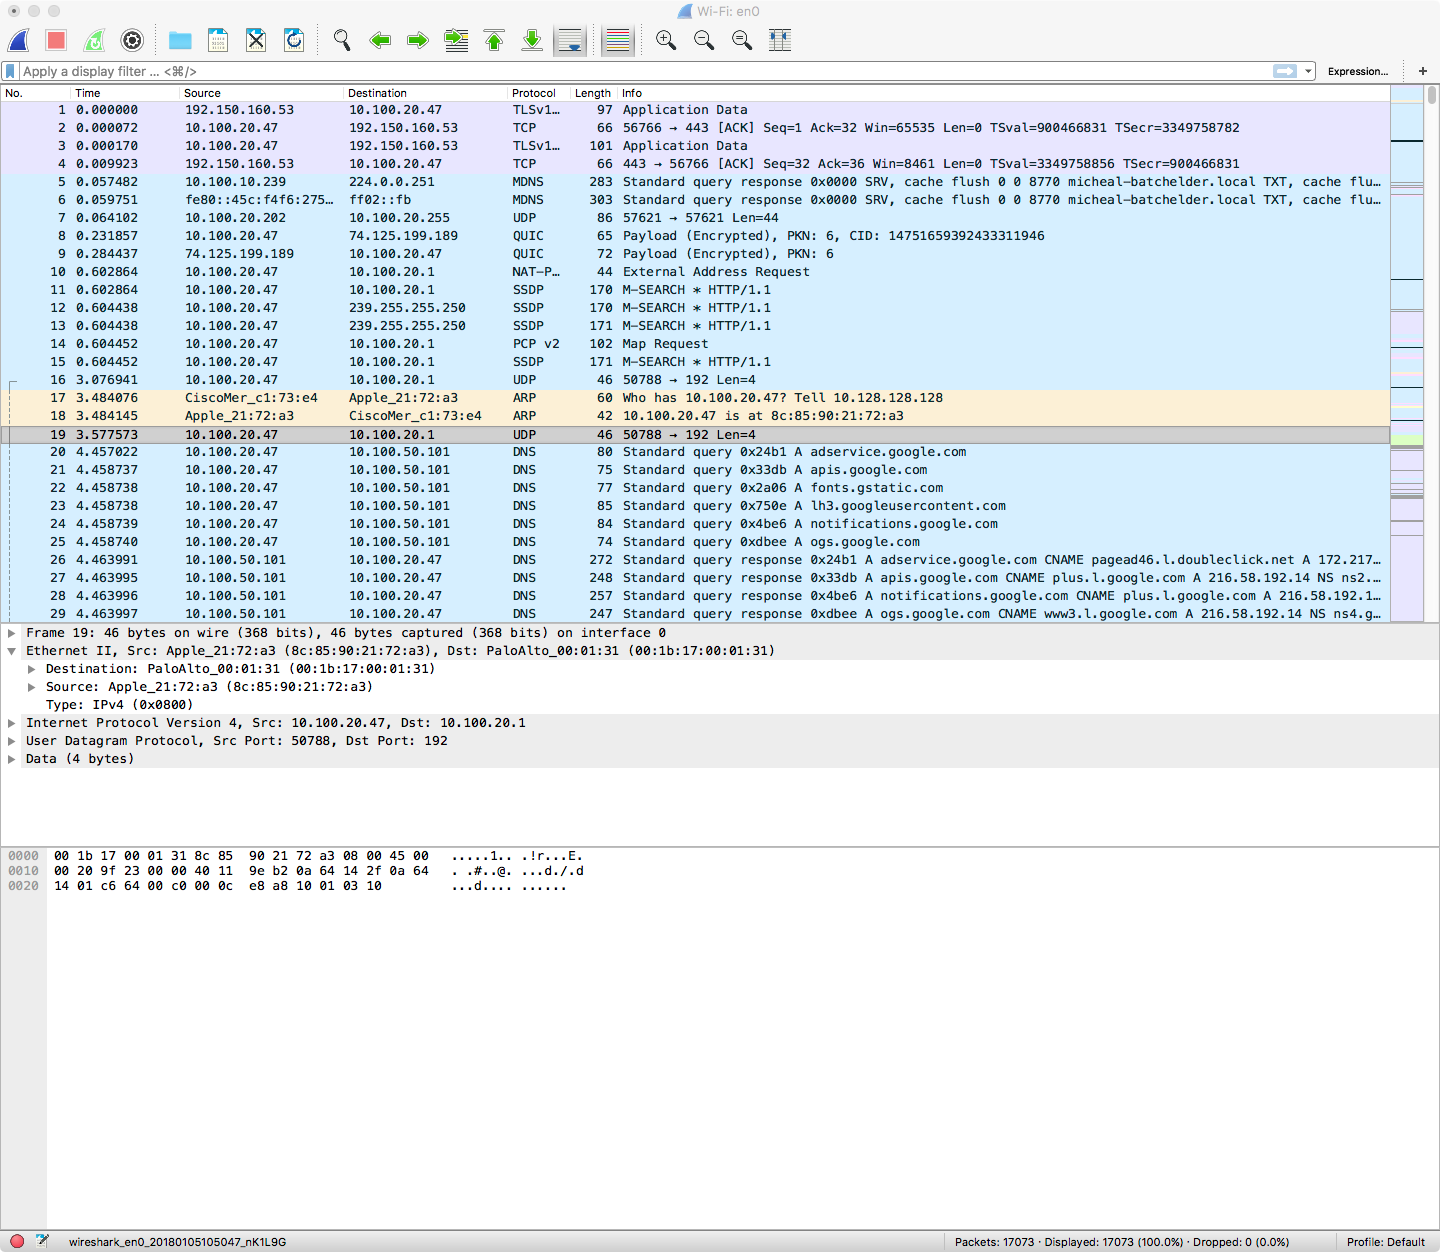Collapse the Ethernet II tree node
Screen dimensions: 1440x1252
(12, 651)
